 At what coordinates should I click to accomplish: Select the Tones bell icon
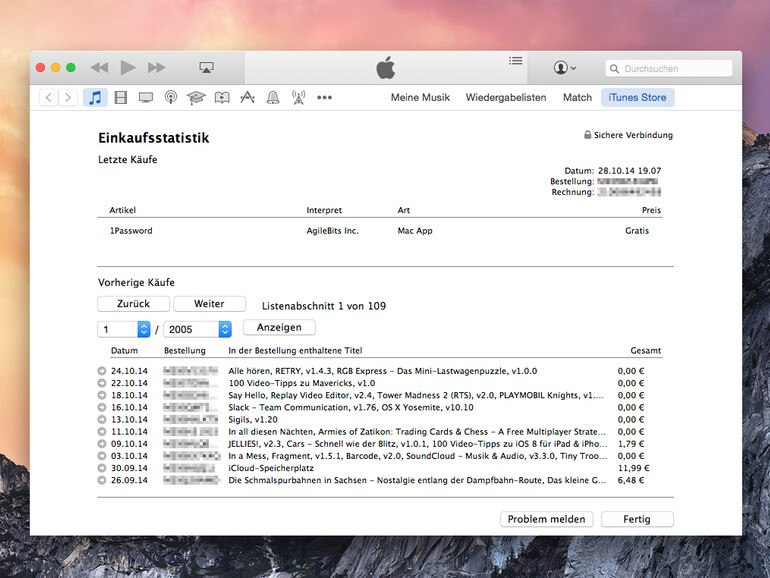[273, 98]
